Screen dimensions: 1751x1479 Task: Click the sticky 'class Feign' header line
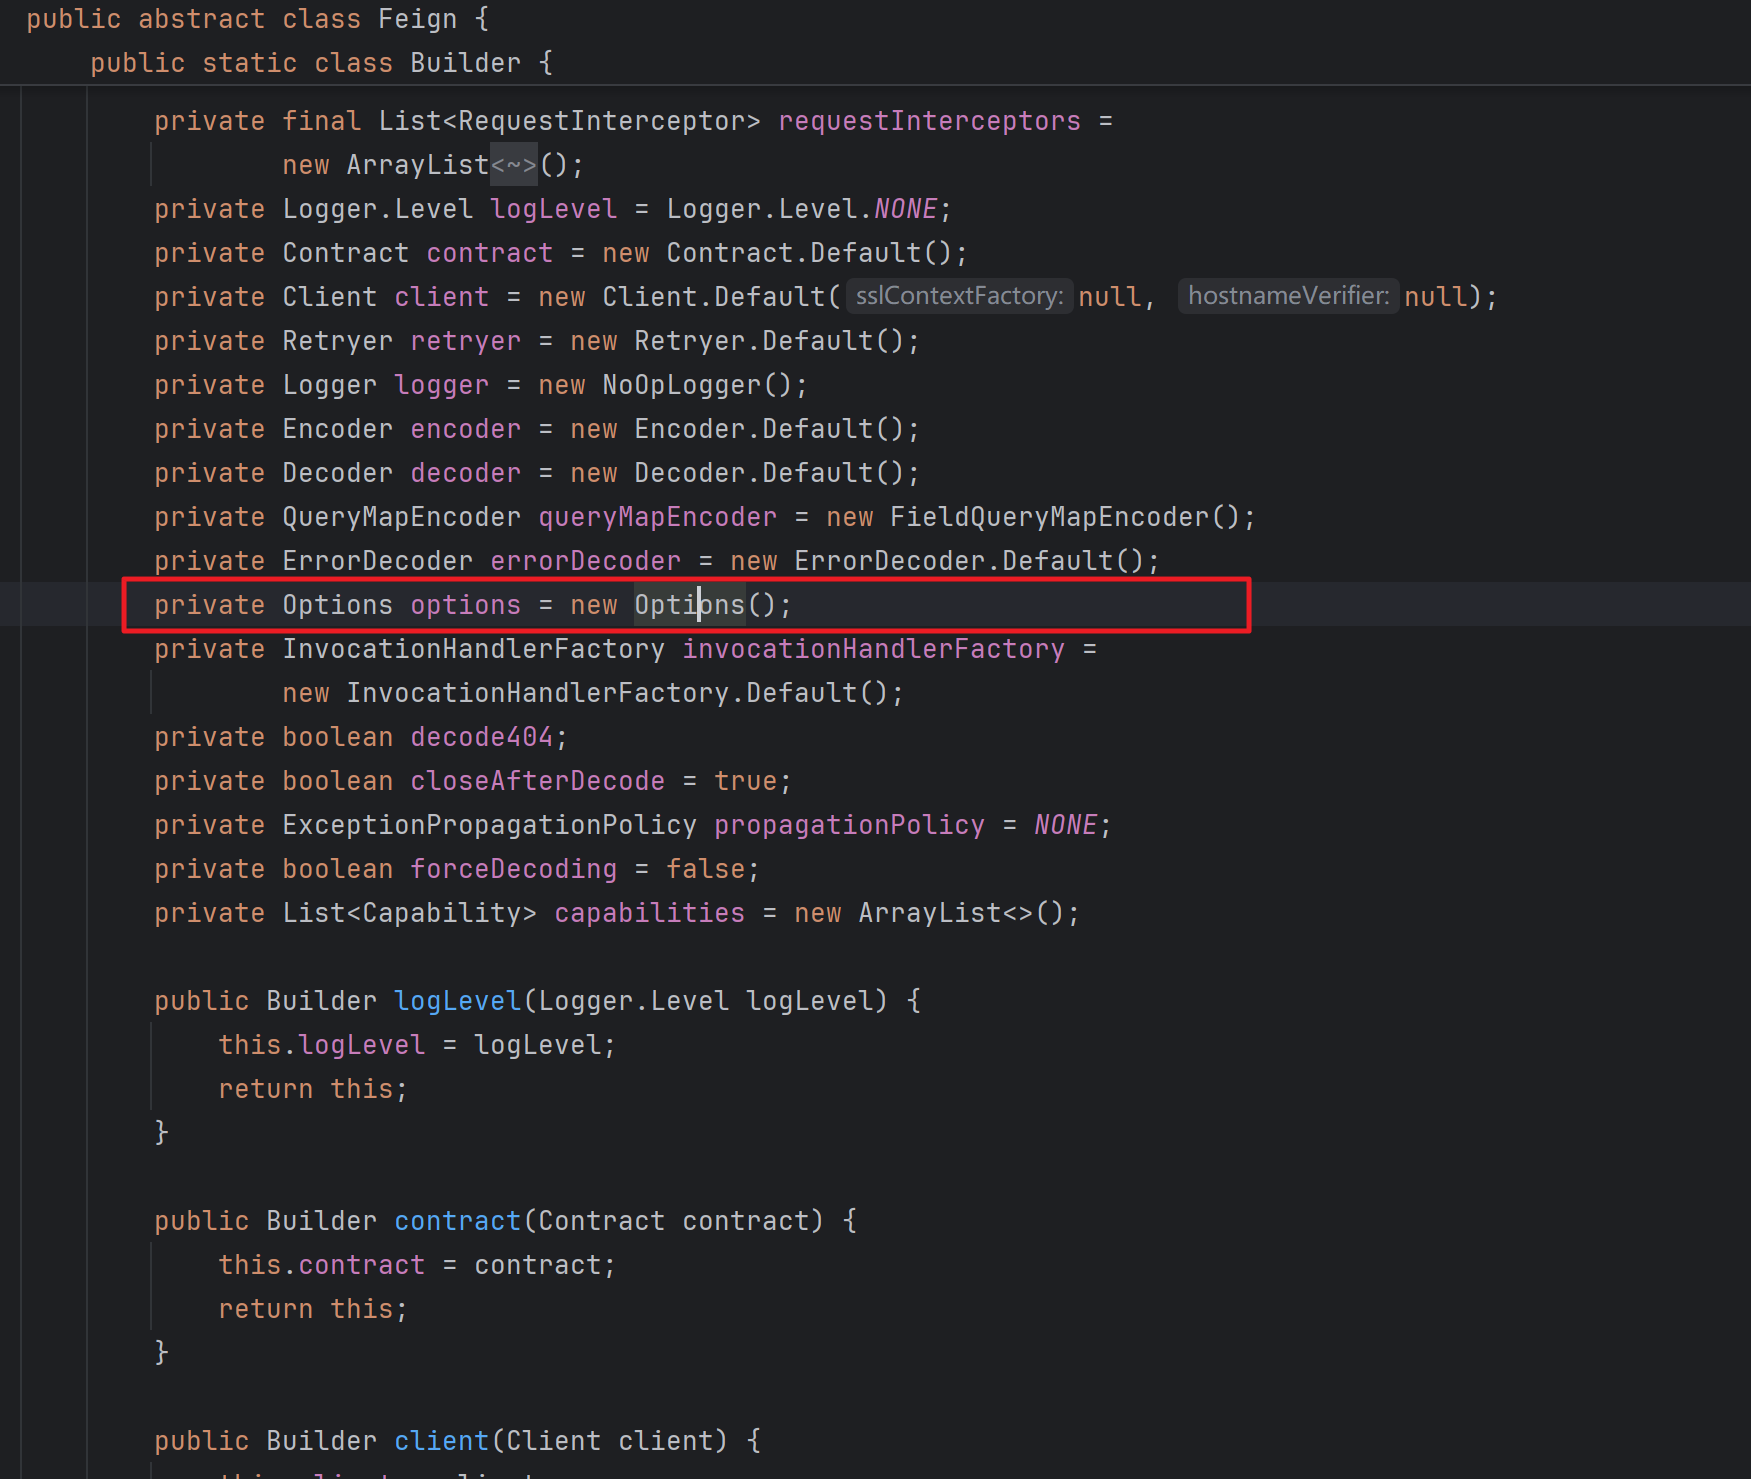[x=258, y=19]
